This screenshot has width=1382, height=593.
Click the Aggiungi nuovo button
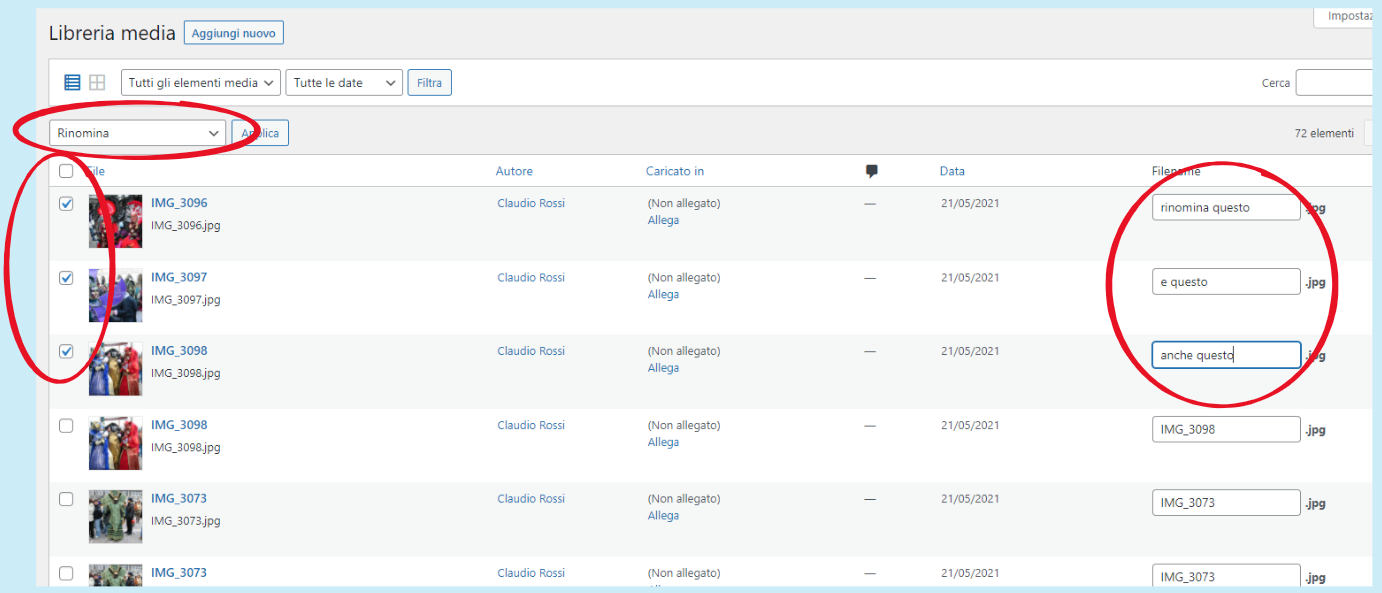pos(234,33)
